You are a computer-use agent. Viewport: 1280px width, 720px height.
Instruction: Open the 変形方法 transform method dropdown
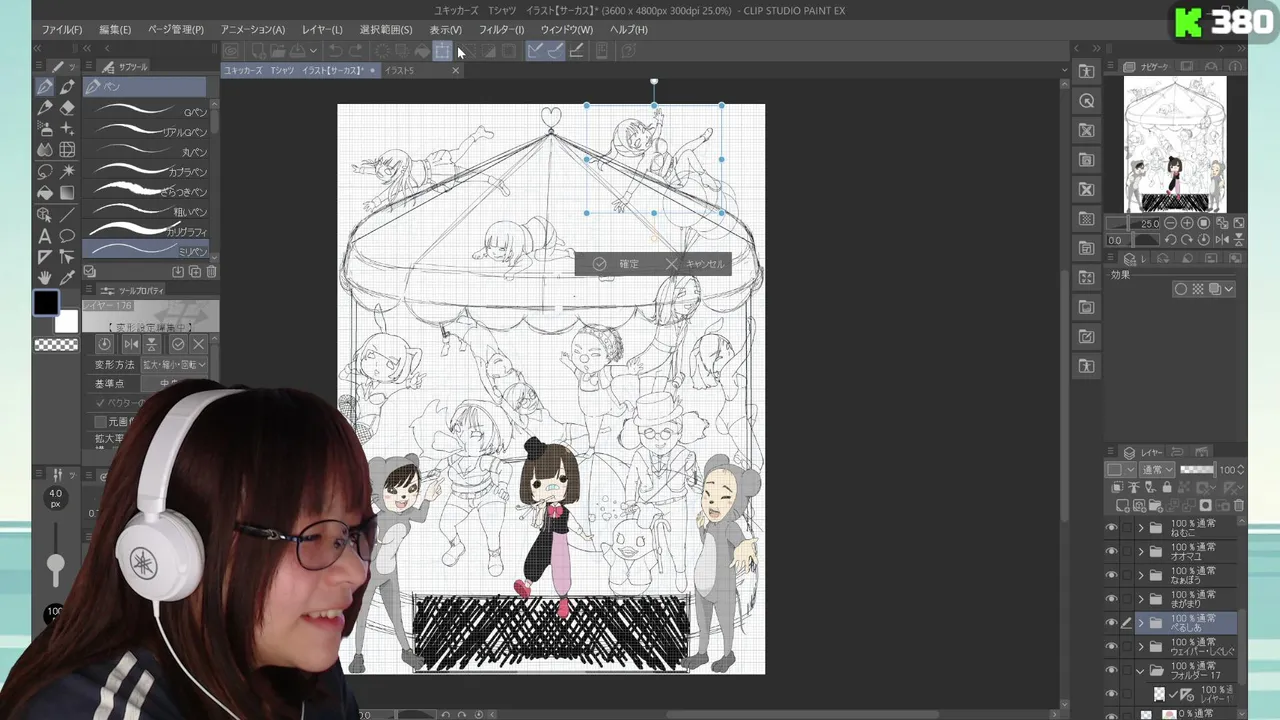coord(174,365)
